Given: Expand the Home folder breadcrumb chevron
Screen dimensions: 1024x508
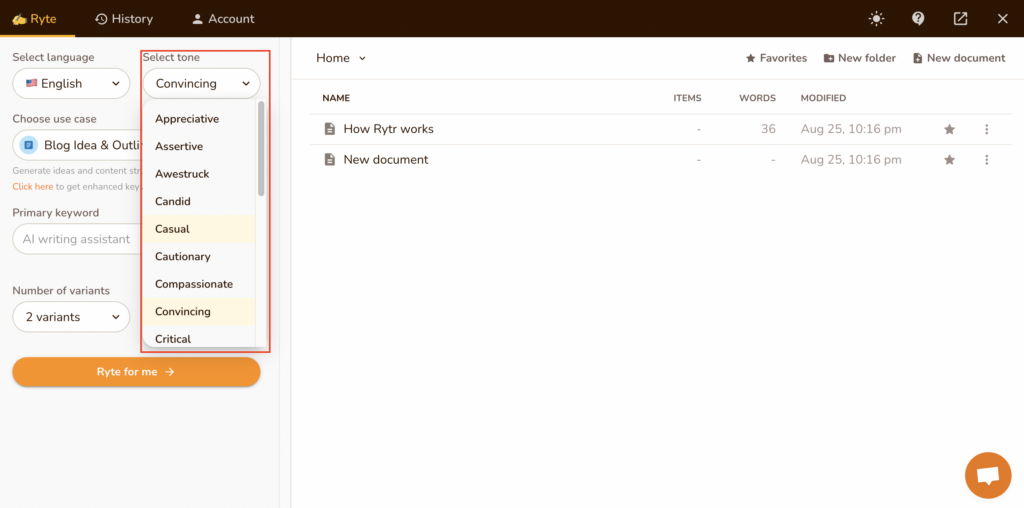Looking at the screenshot, I should tap(362, 58).
